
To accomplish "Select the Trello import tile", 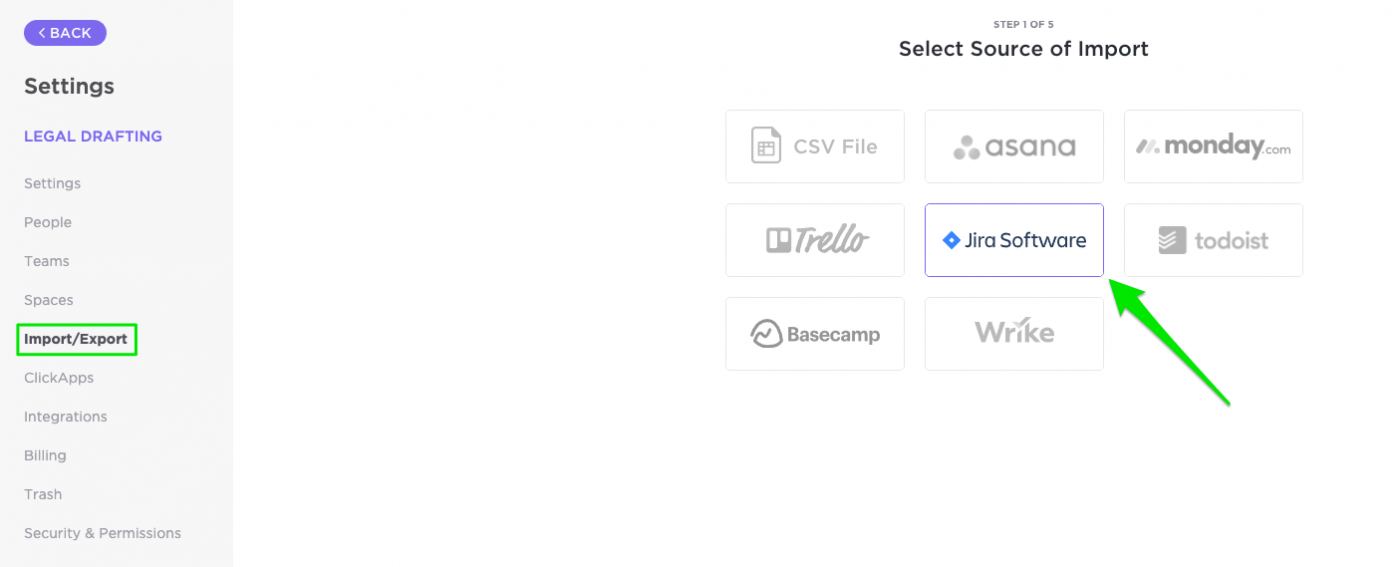I will point(814,240).
